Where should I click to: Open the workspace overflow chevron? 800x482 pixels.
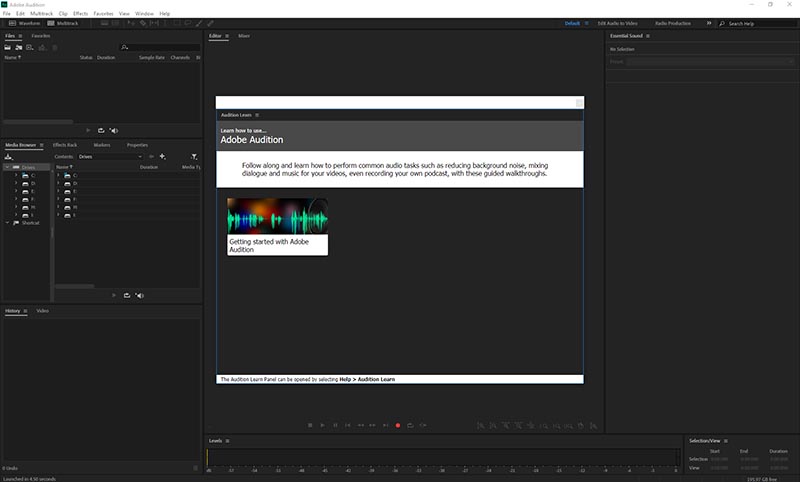click(709, 23)
